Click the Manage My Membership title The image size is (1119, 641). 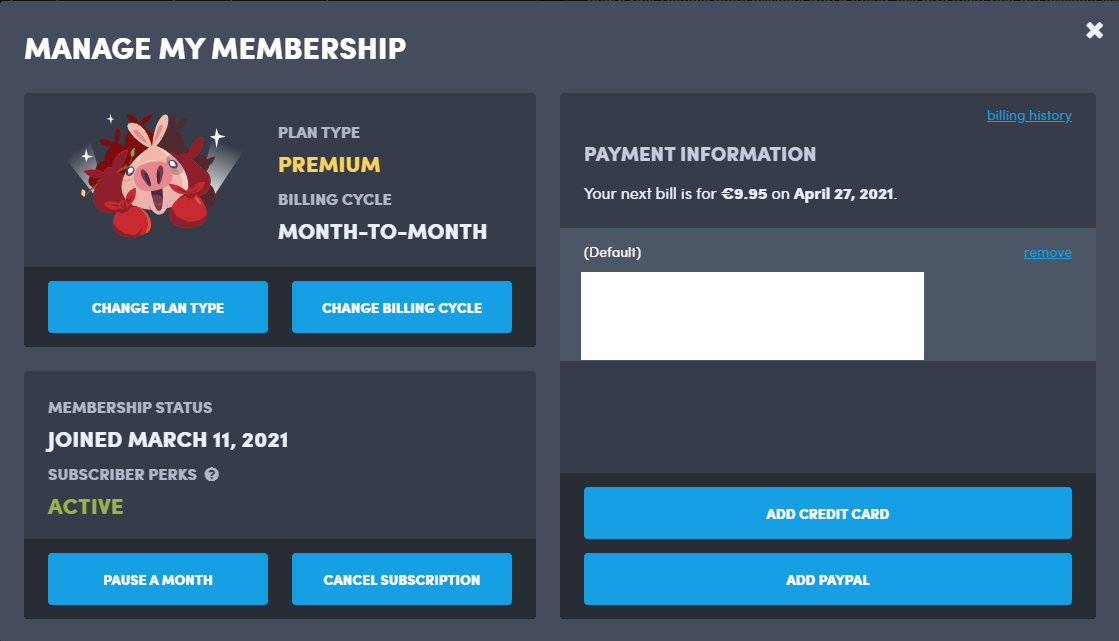click(215, 49)
